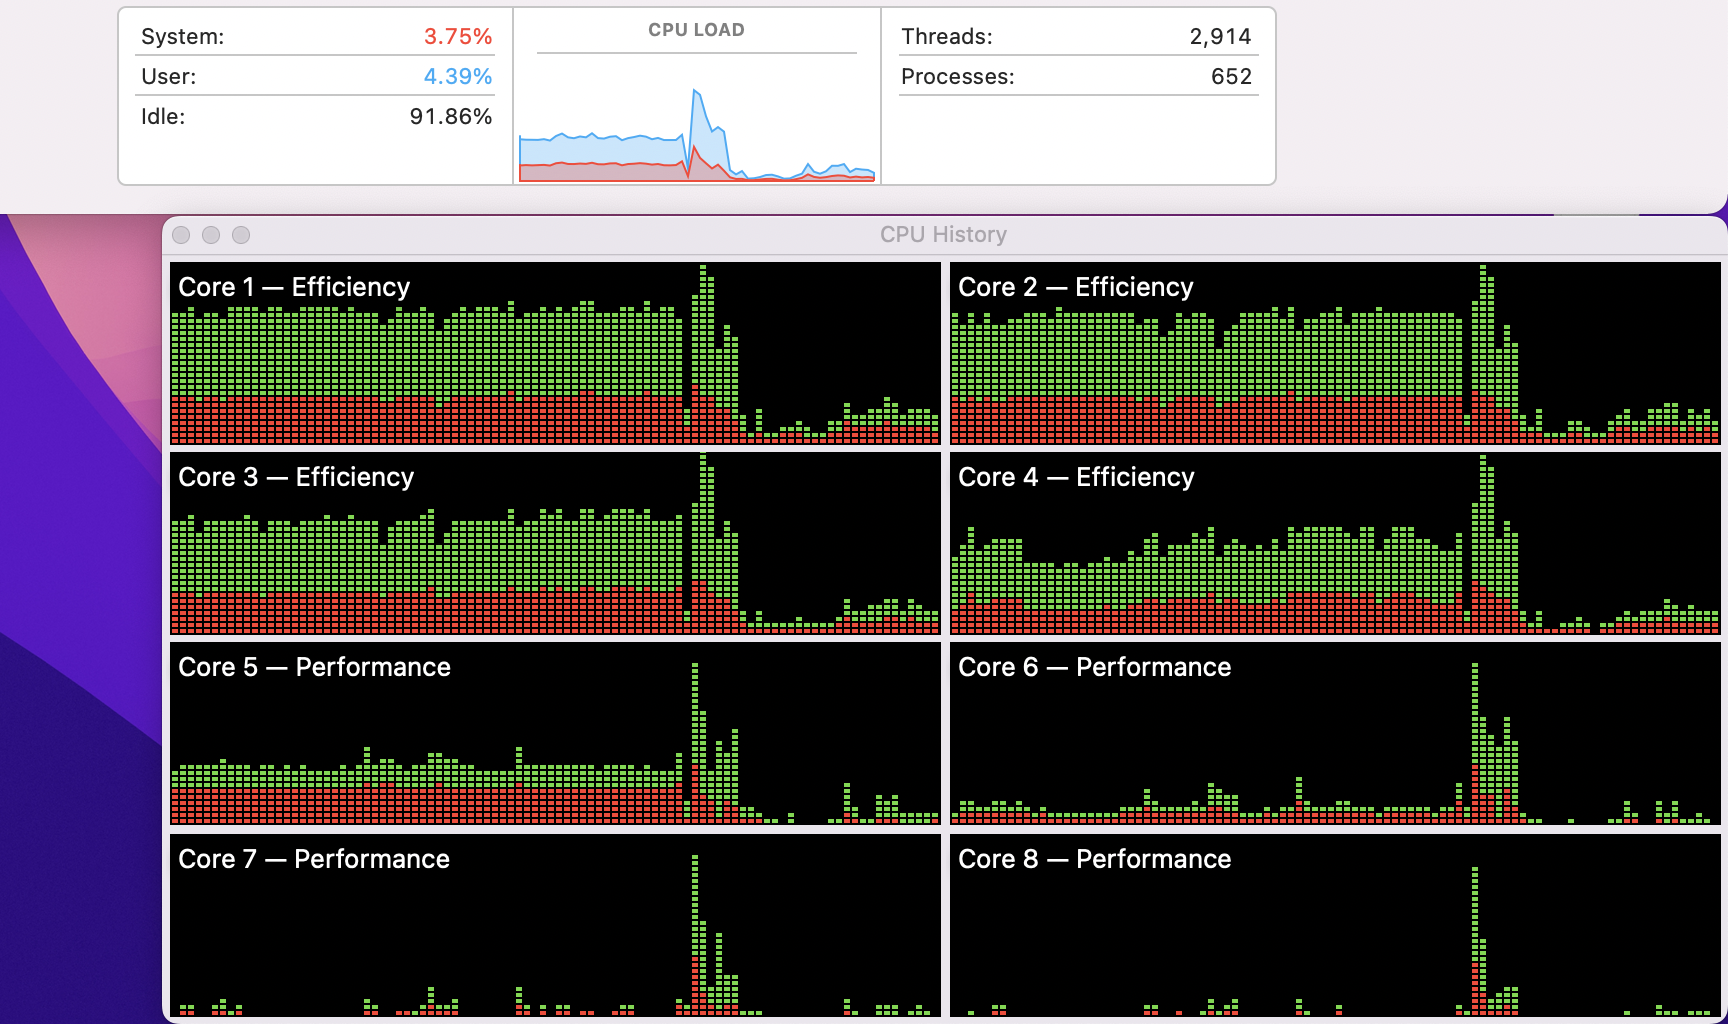Viewport: 1728px width, 1024px height.
Task: Select the Core 4 — Efficiency graph
Action: (1335, 543)
